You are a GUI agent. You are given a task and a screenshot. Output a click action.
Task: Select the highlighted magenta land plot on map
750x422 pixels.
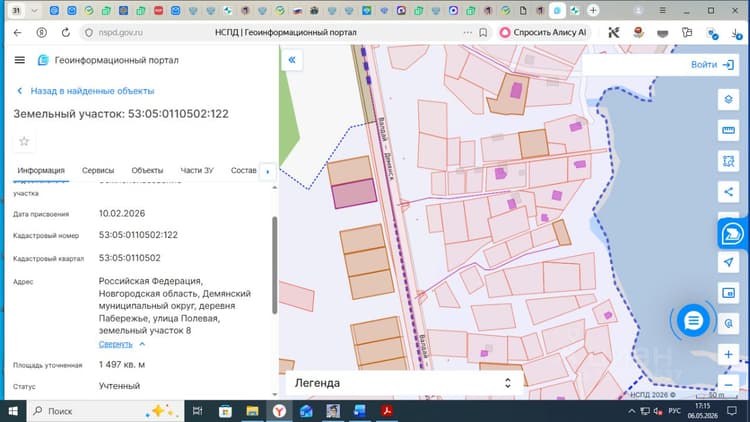coord(354,193)
